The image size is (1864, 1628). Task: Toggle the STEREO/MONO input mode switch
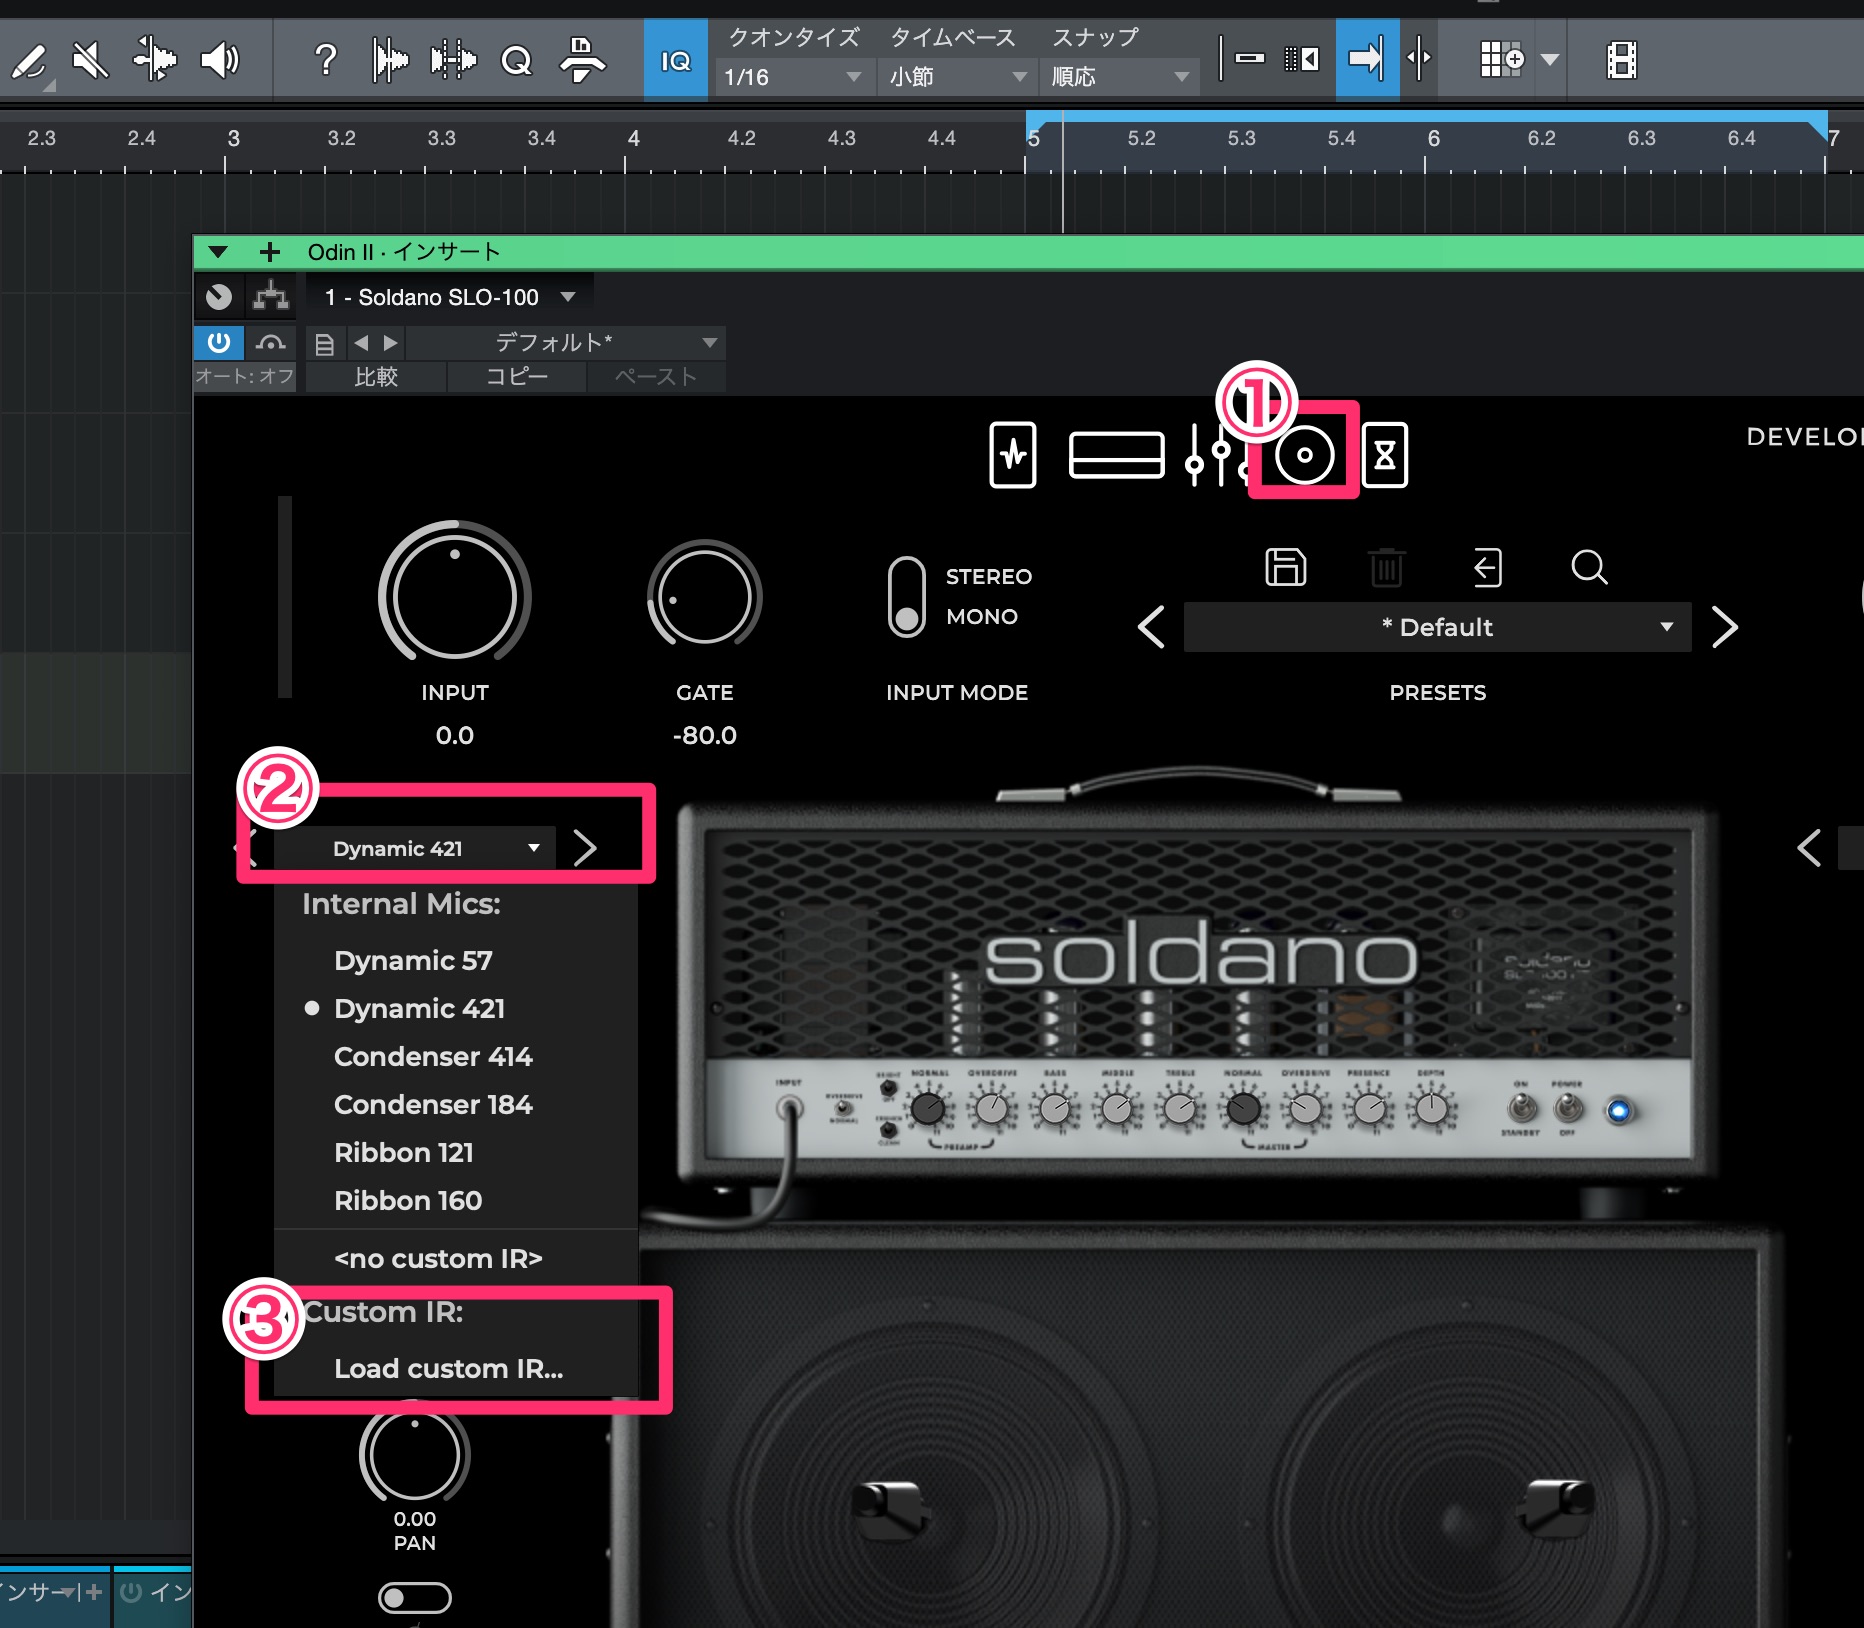906,597
